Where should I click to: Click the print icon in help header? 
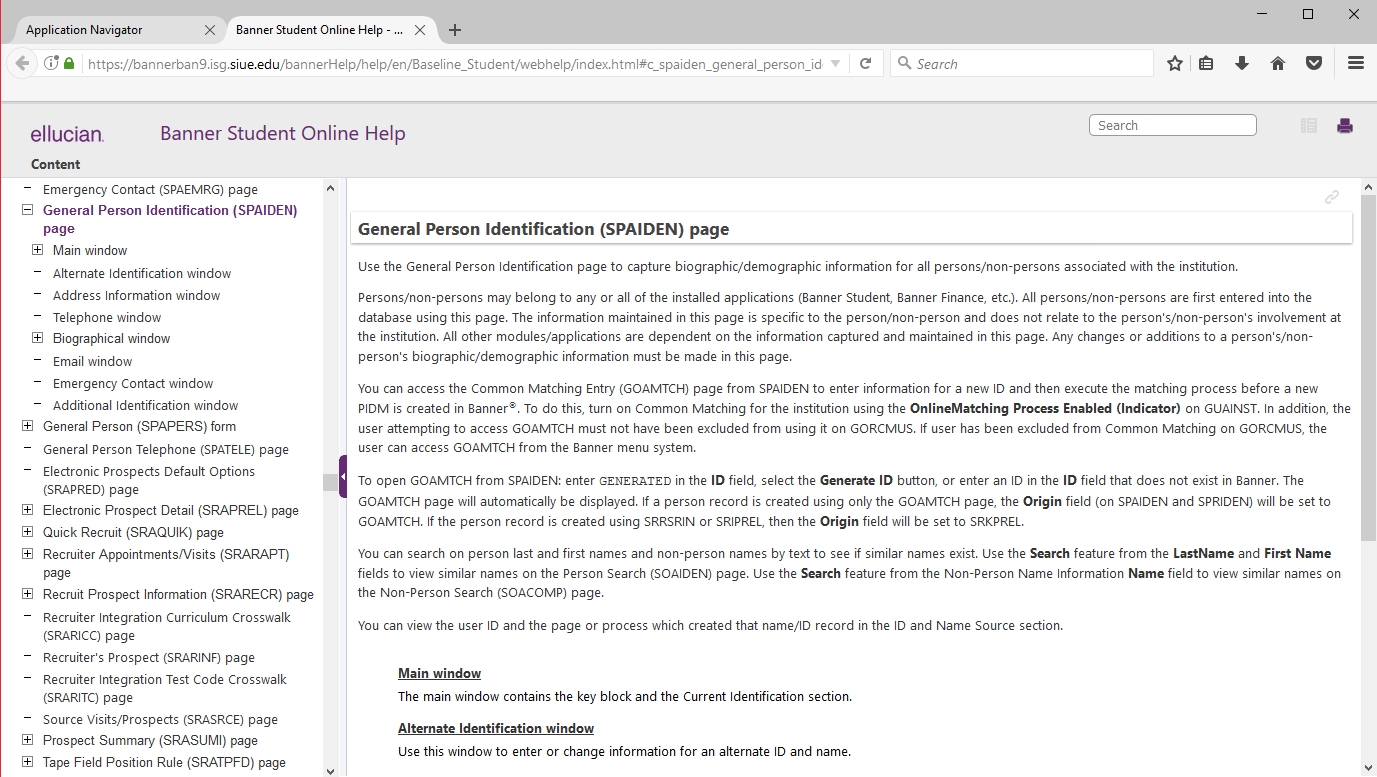point(1345,126)
